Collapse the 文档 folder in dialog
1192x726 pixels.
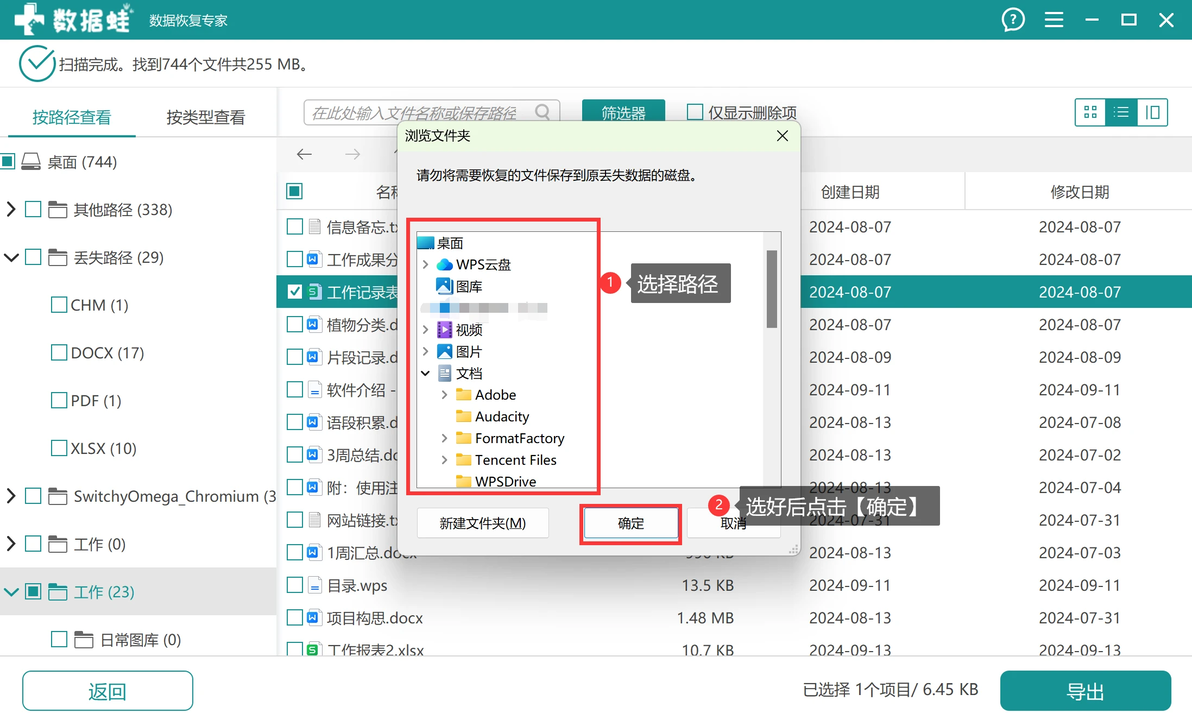coord(426,373)
